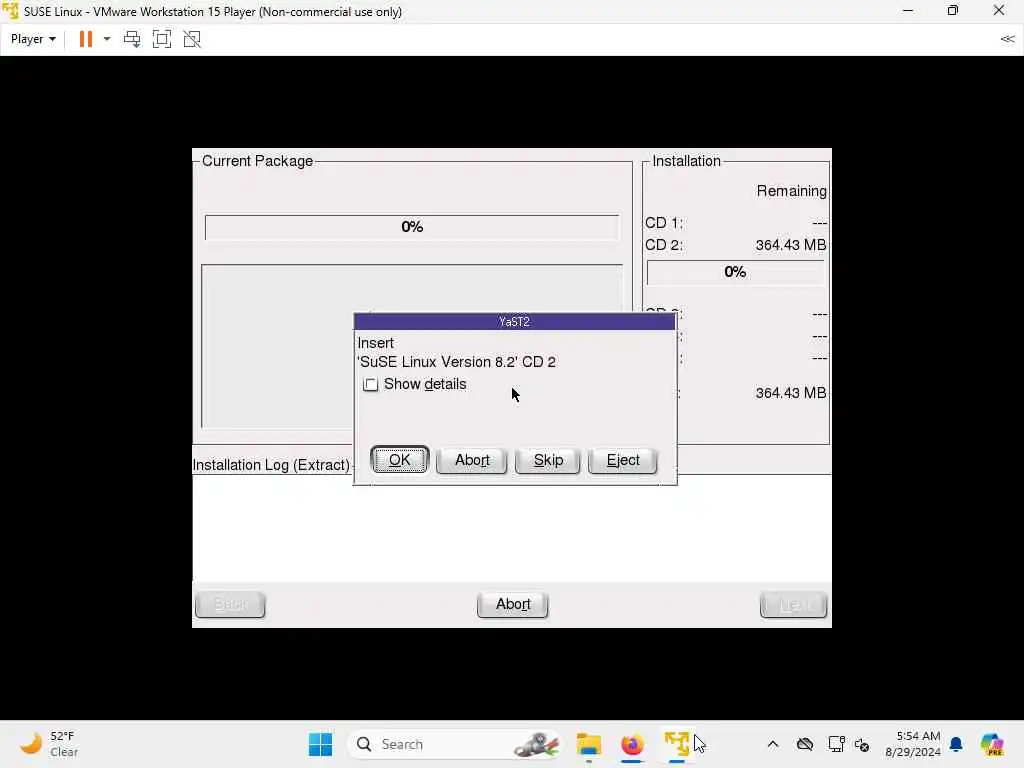This screenshot has width=1024, height=768.
Task: Click the CD 2 installation progress bar
Action: (x=735, y=272)
